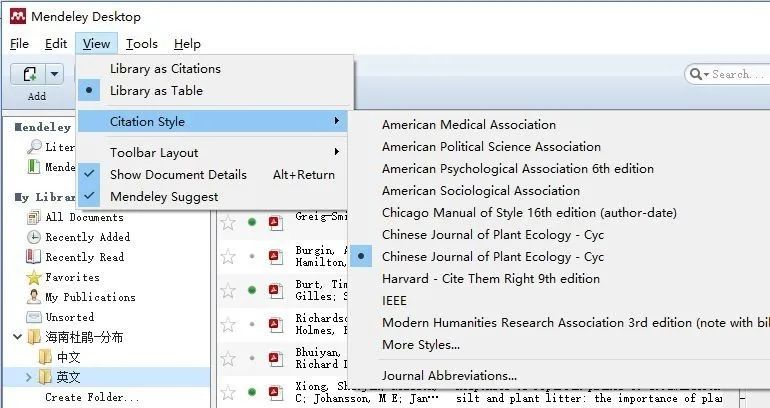Expand the Citation Style submenu
The image size is (770, 408).
click(212, 122)
